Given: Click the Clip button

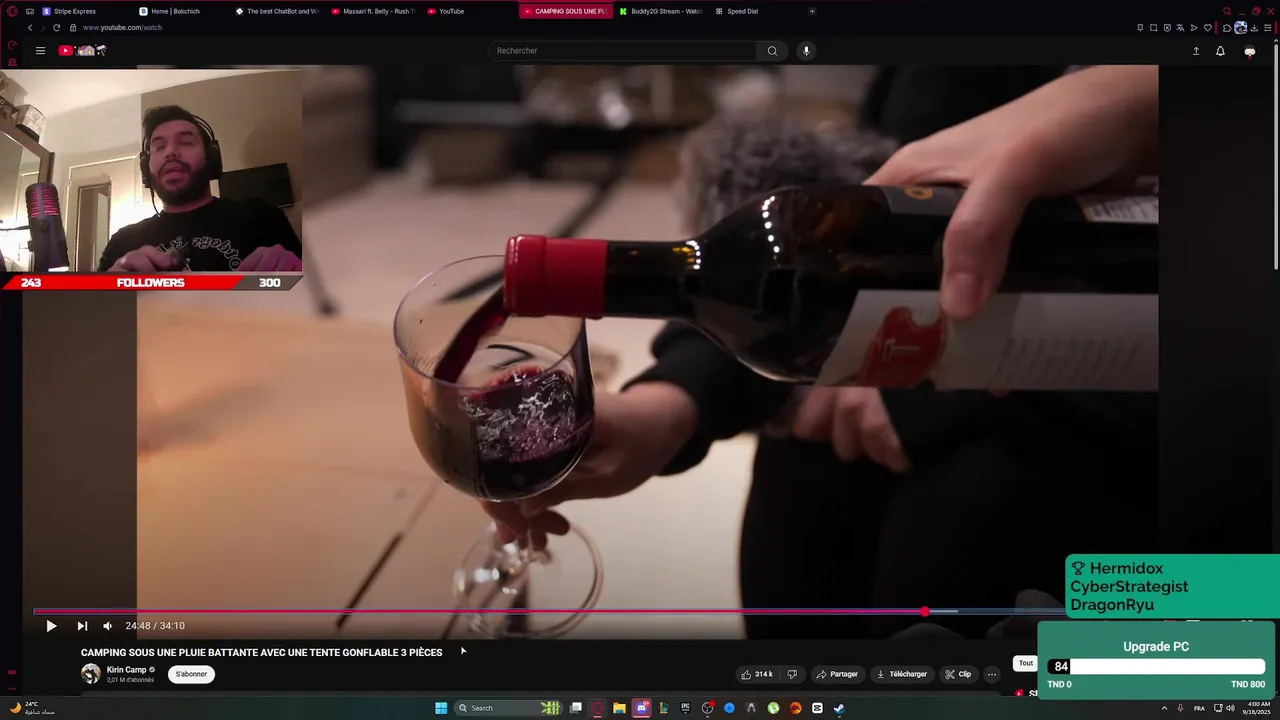Looking at the screenshot, I should 958,674.
